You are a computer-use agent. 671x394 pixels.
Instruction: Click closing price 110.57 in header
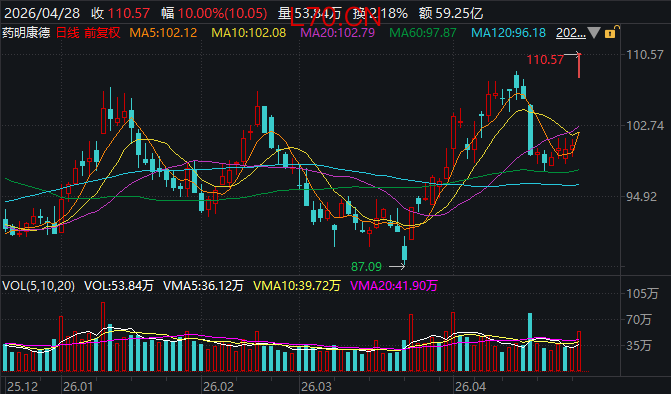tap(129, 13)
